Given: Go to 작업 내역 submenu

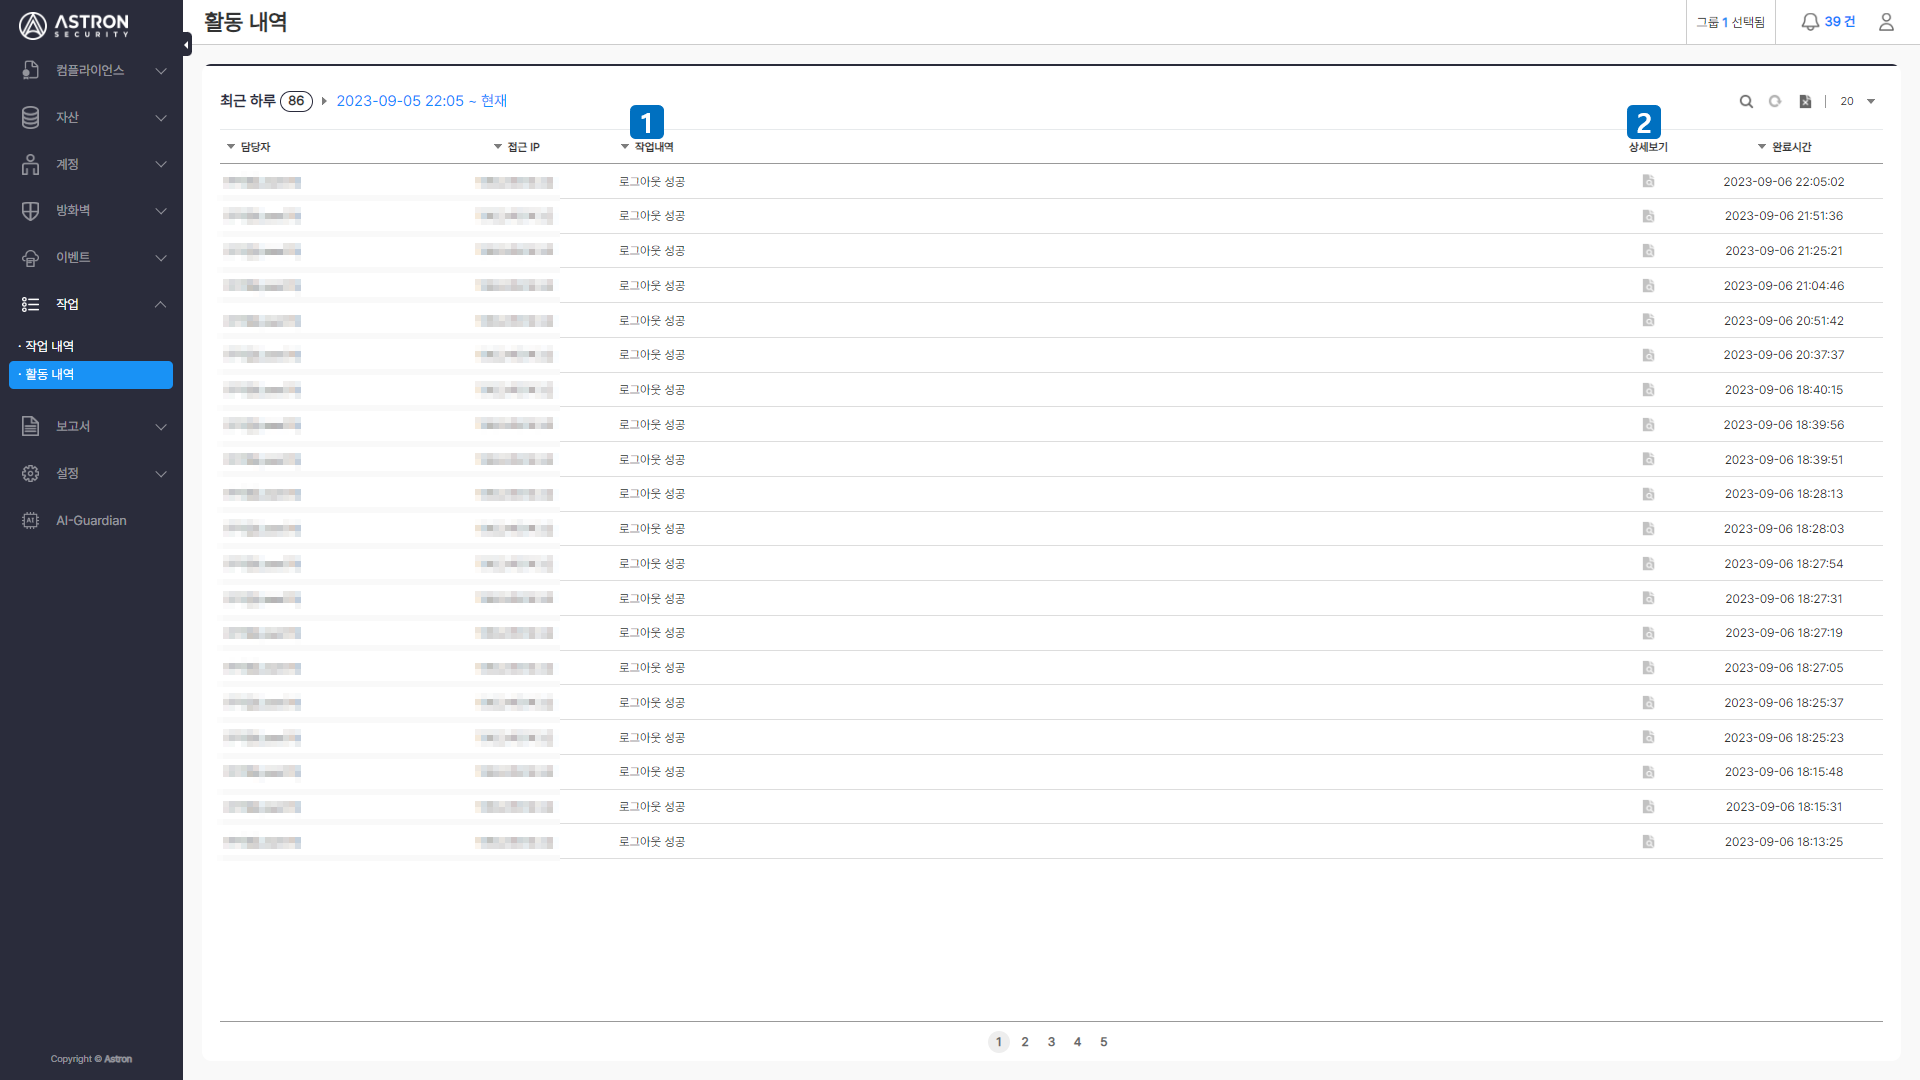Looking at the screenshot, I should [49, 346].
